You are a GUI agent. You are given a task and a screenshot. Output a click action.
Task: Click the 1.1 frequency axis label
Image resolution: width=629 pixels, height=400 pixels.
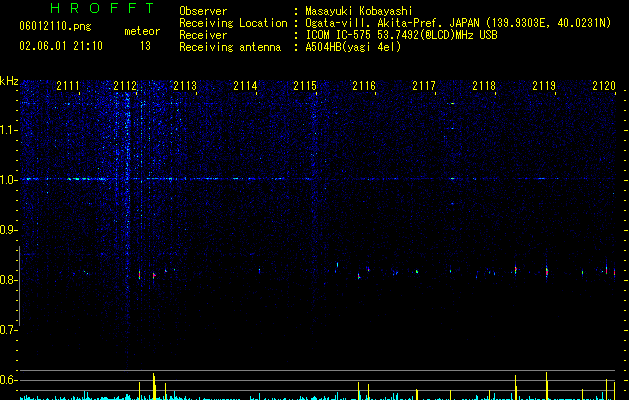pyautogui.click(x=8, y=130)
